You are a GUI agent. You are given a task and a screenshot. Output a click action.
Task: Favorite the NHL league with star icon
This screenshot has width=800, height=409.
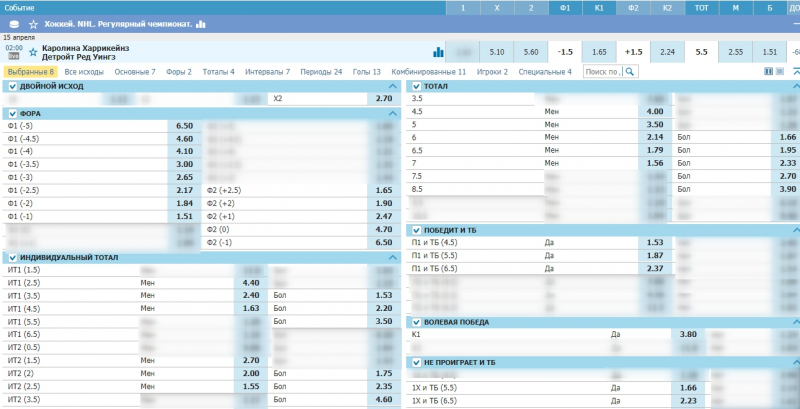(x=33, y=23)
